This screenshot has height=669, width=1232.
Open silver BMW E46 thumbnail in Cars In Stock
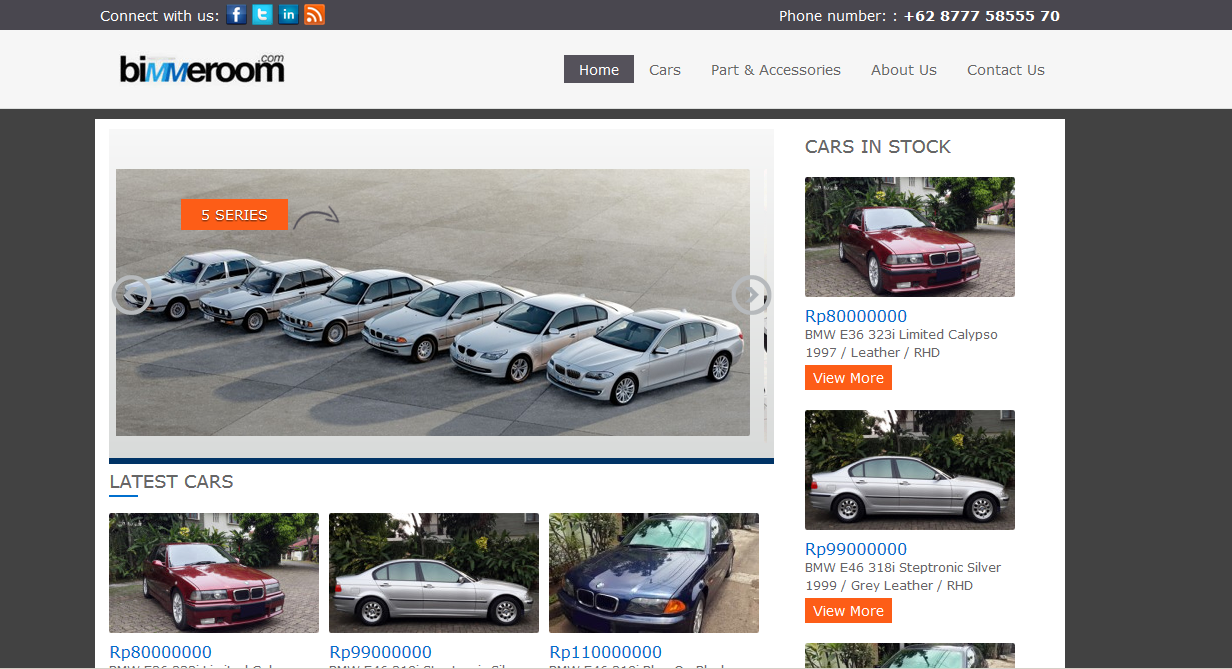[909, 470]
